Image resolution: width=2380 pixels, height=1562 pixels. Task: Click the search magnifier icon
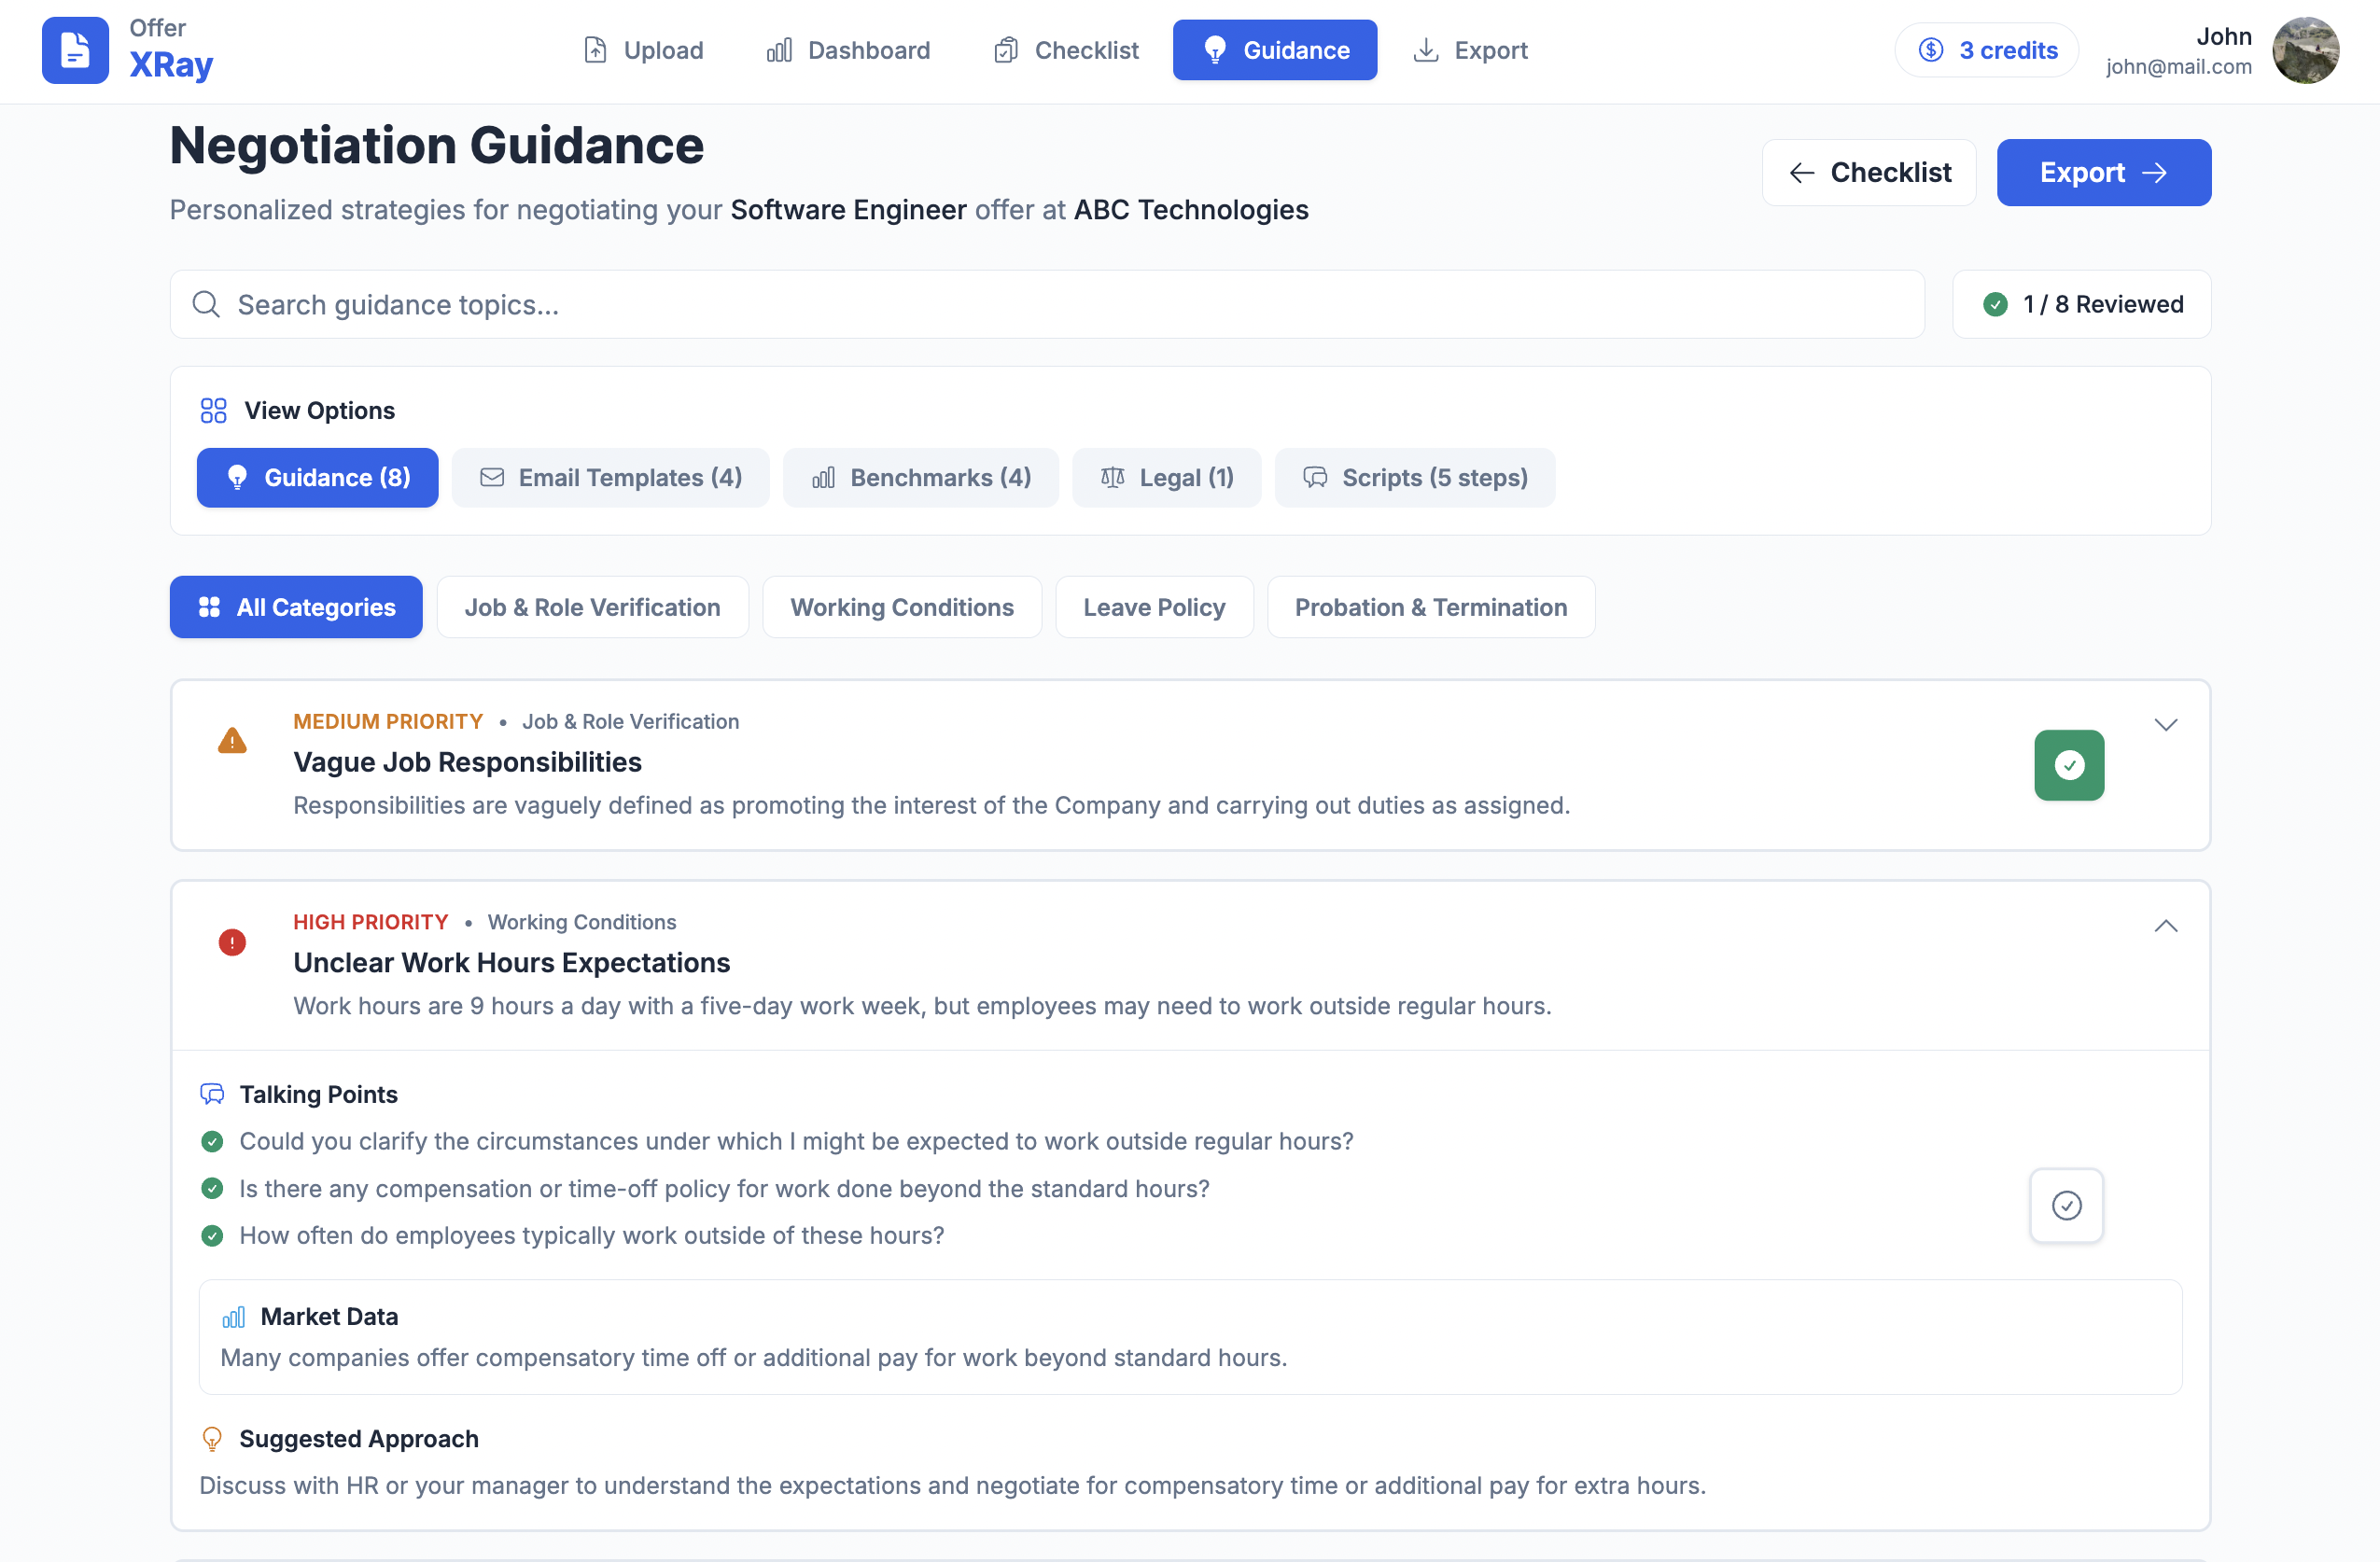click(206, 304)
